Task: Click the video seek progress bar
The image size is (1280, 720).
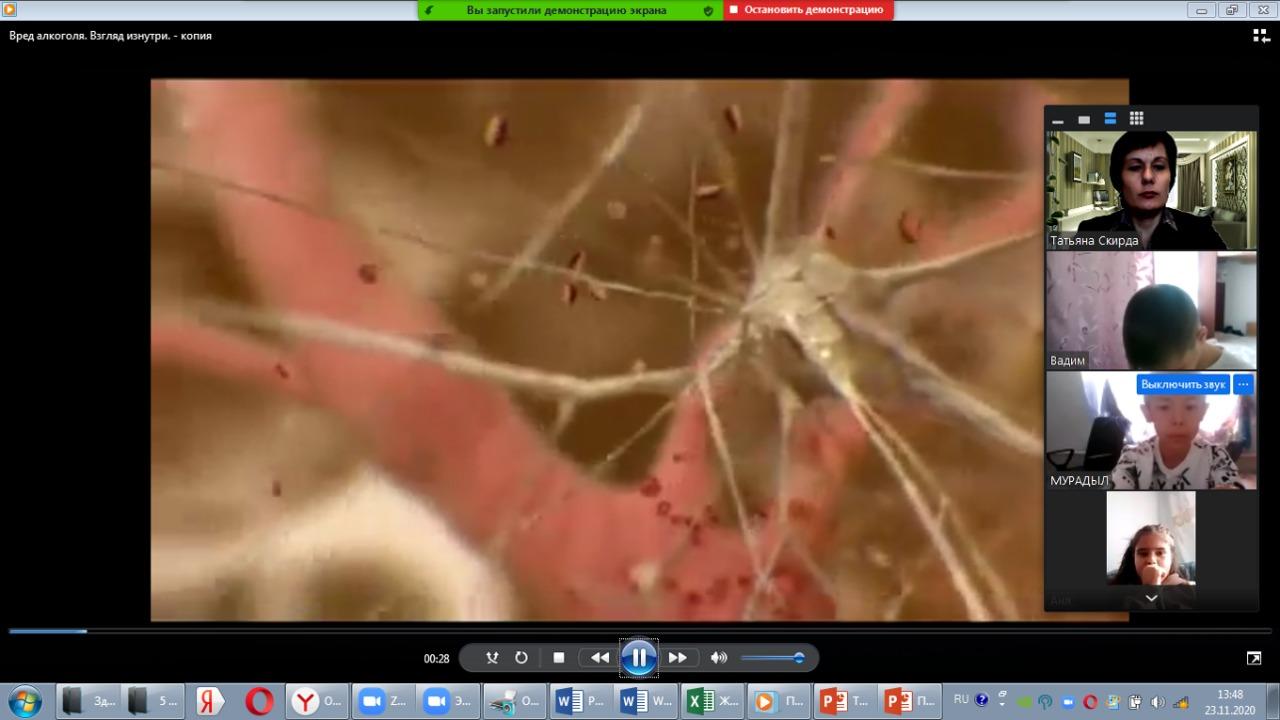Action: [640, 631]
